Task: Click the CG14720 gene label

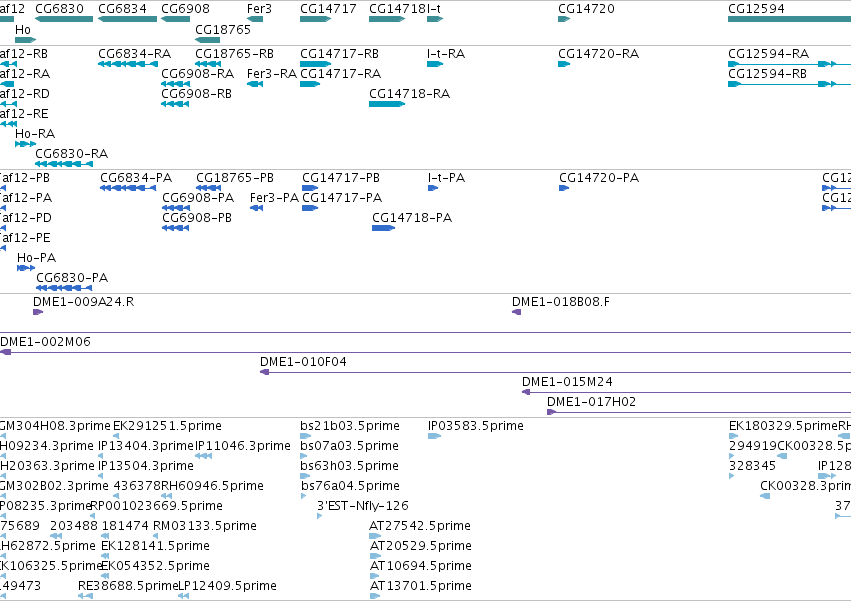Action: coord(587,9)
